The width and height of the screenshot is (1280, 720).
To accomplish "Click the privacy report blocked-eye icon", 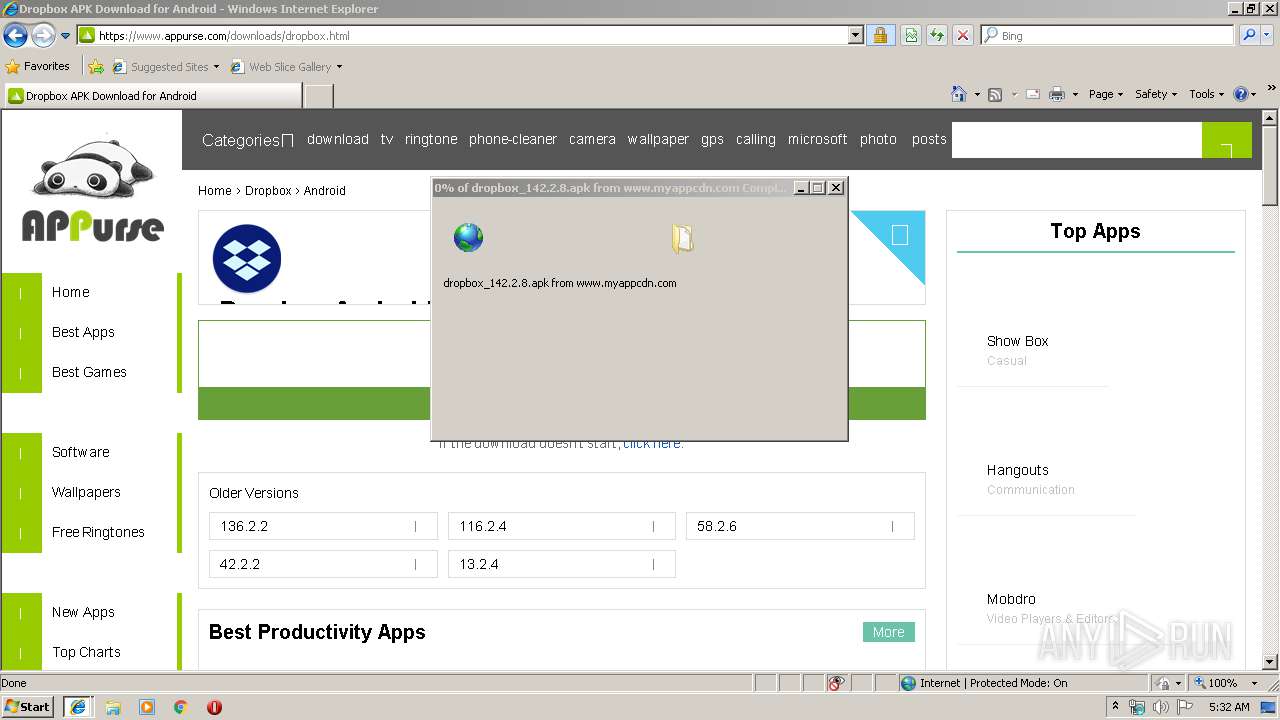I will [x=836, y=683].
